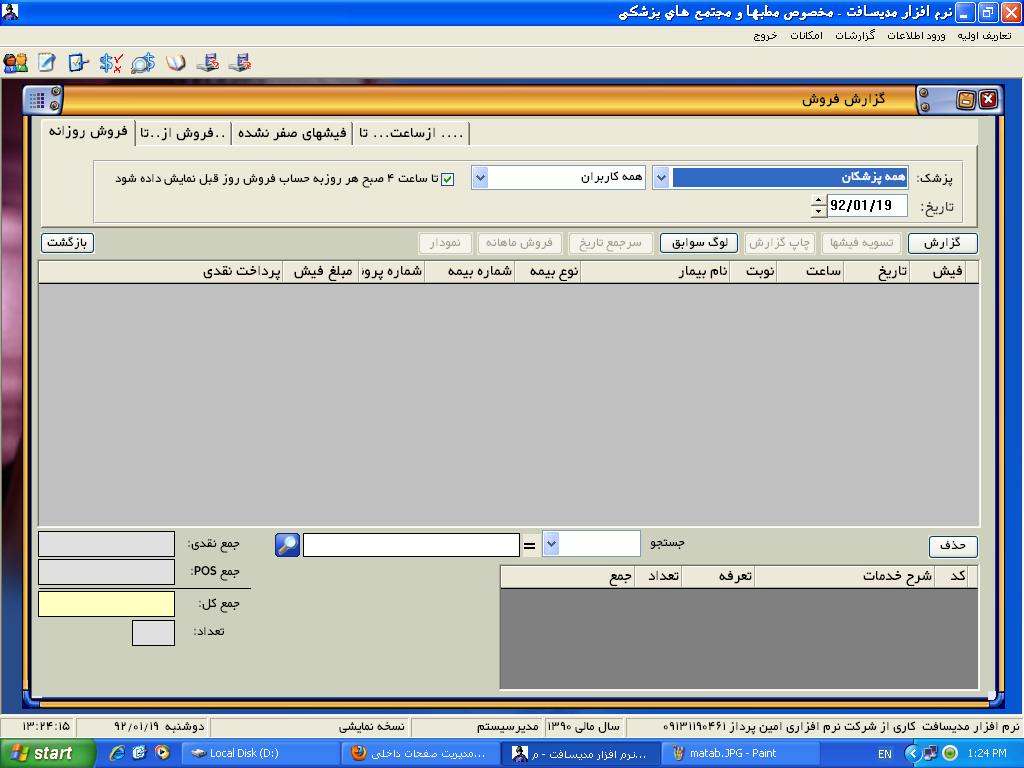
Task: Open the تعاریف اولیه menu
Action: 984,36
